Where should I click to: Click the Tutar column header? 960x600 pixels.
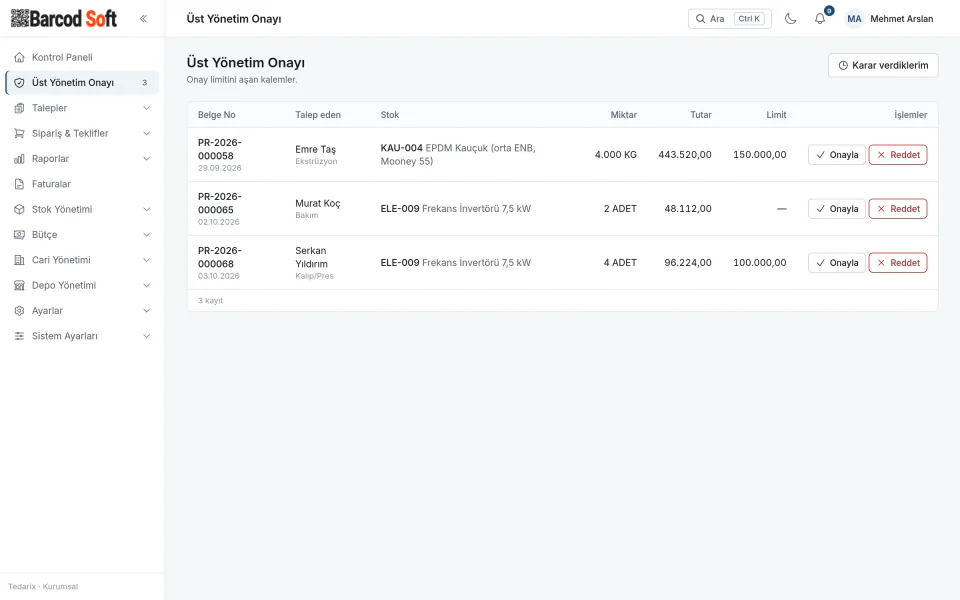tap(700, 115)
